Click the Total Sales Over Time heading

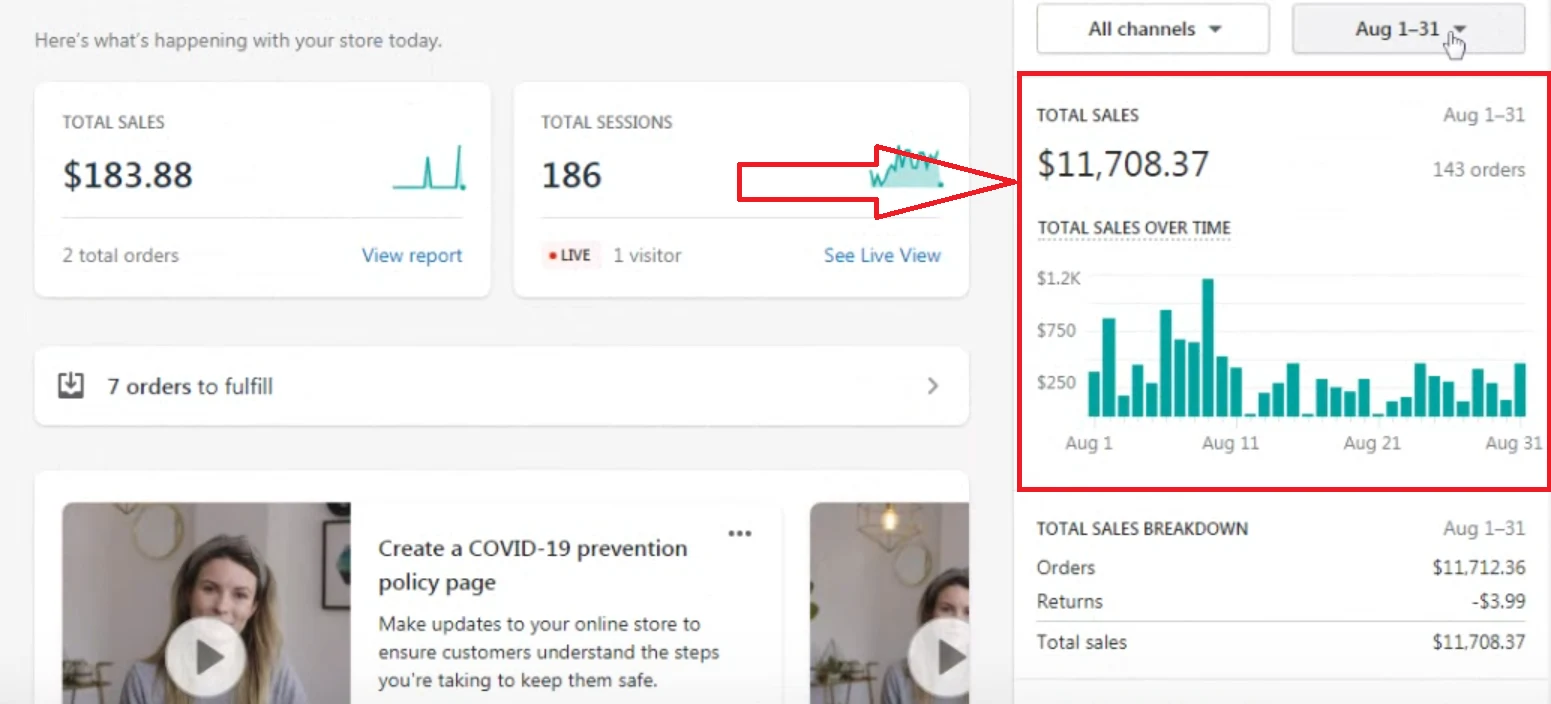point(1133,228)
